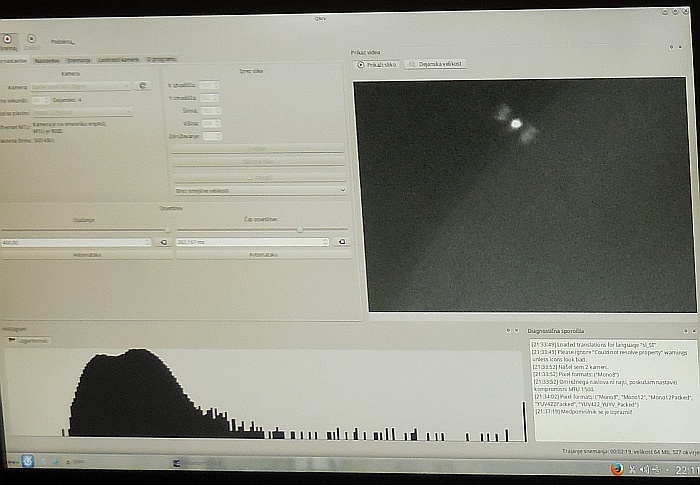Refresh the camera list icon
This screenshot has width=700, height=485.
(x=143, y=86)
